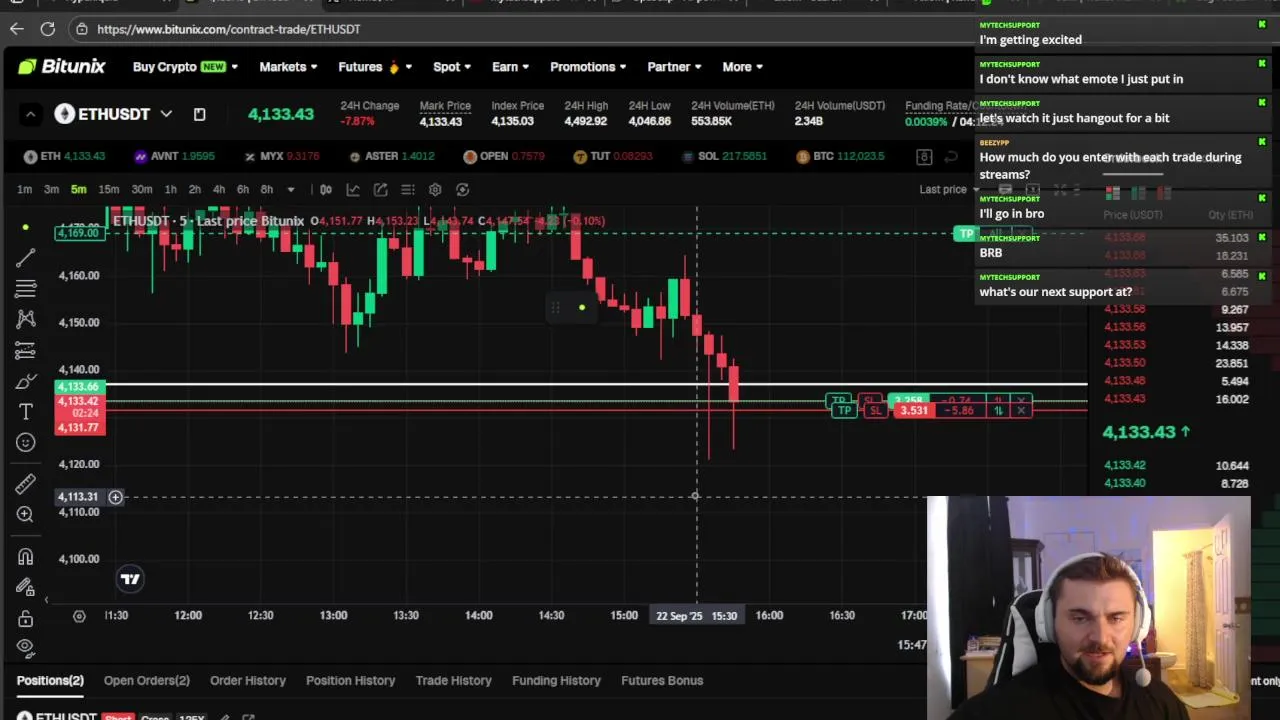Open the Markets menu

click(288, 67)
